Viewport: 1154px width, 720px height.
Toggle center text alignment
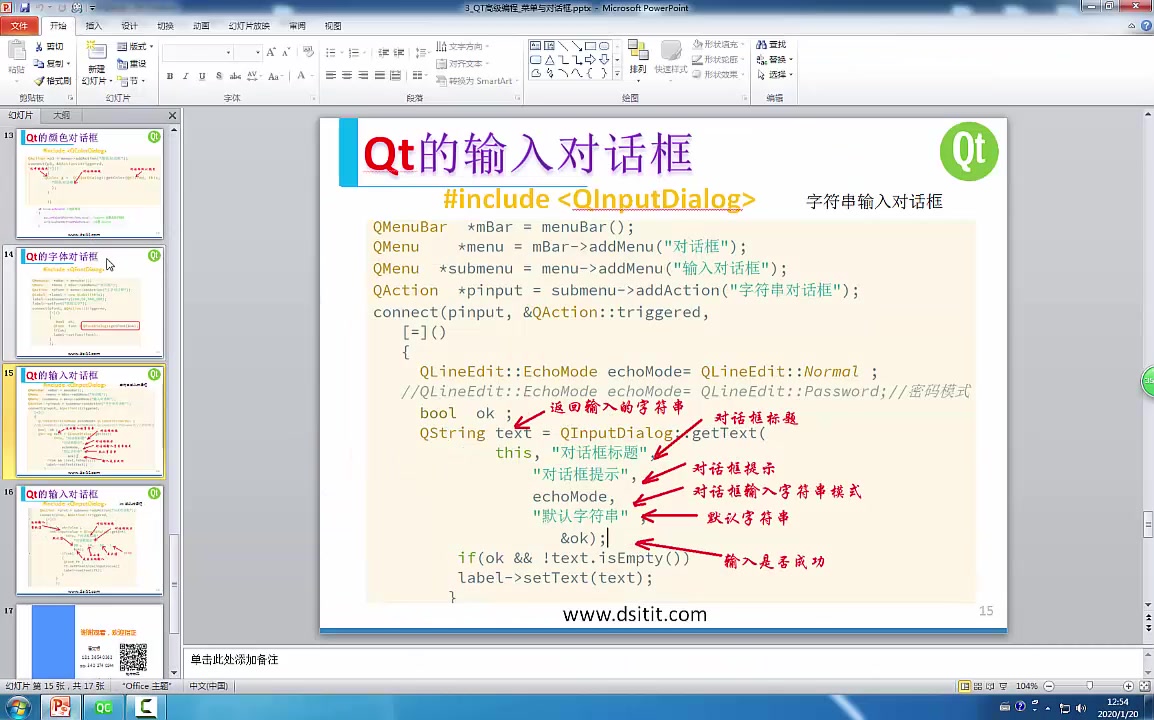click(345, 76)
